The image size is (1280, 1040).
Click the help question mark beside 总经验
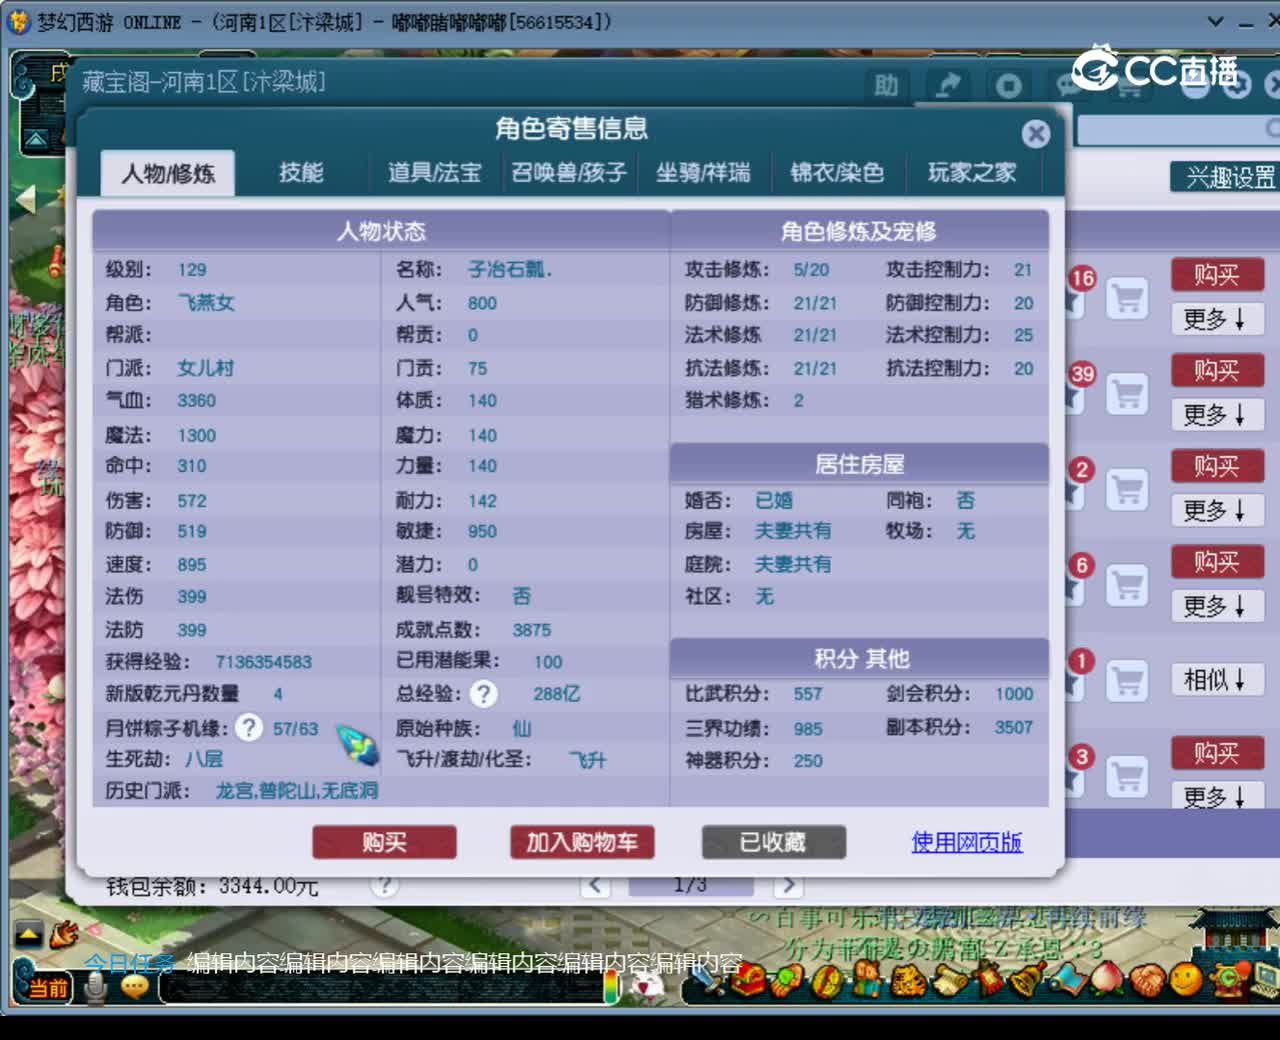point(483,693)
